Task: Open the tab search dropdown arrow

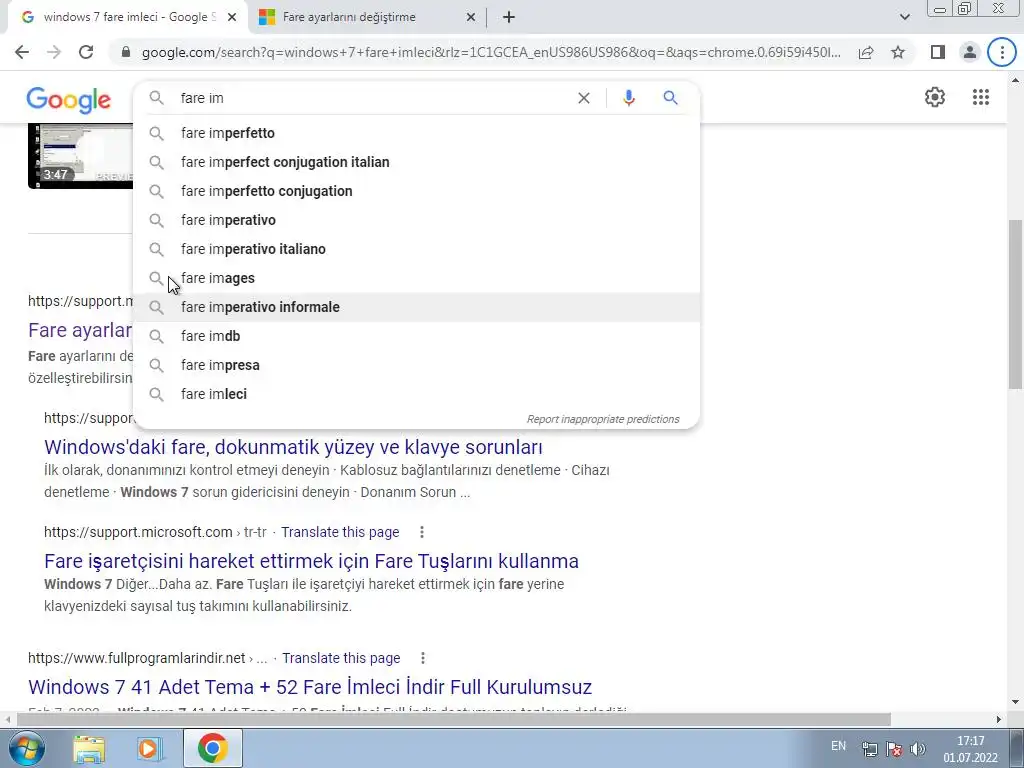Action: coord(904,17)
